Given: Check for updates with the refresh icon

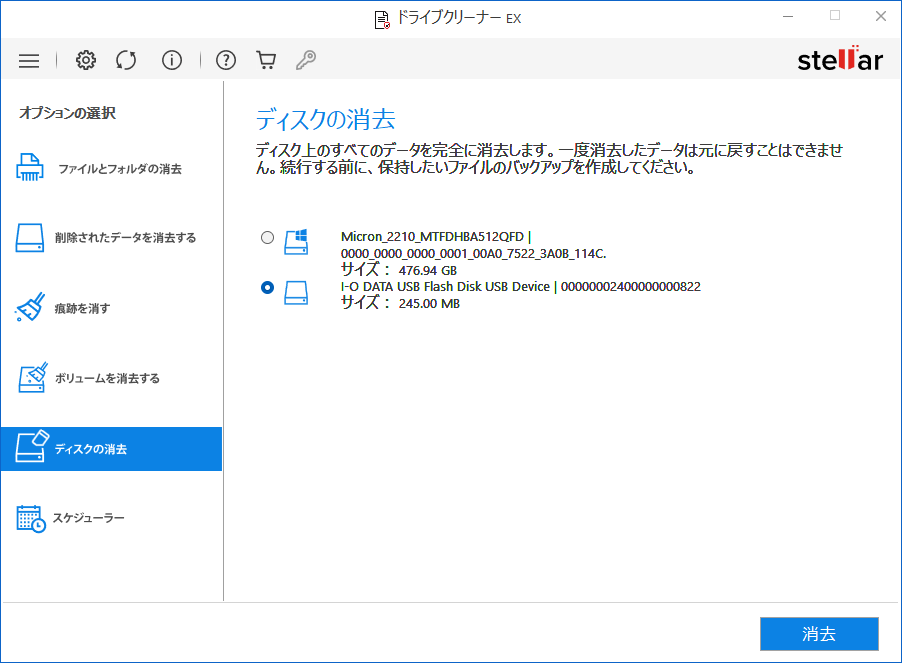Looking at the screenshot, I should pos(125,60).
